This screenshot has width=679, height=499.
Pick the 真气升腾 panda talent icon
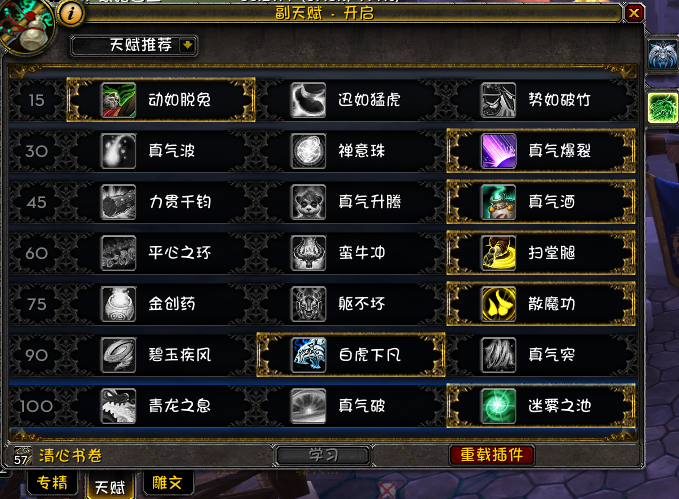pyautogui.click(x=308, y=202)
